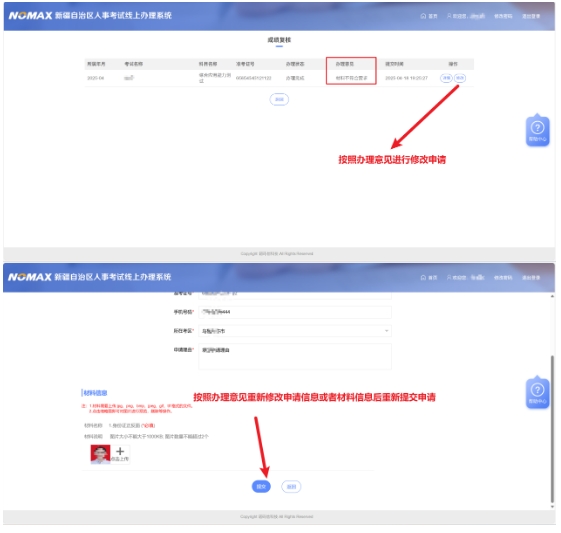Open the upper help center question-mark widget

(537, 130)
